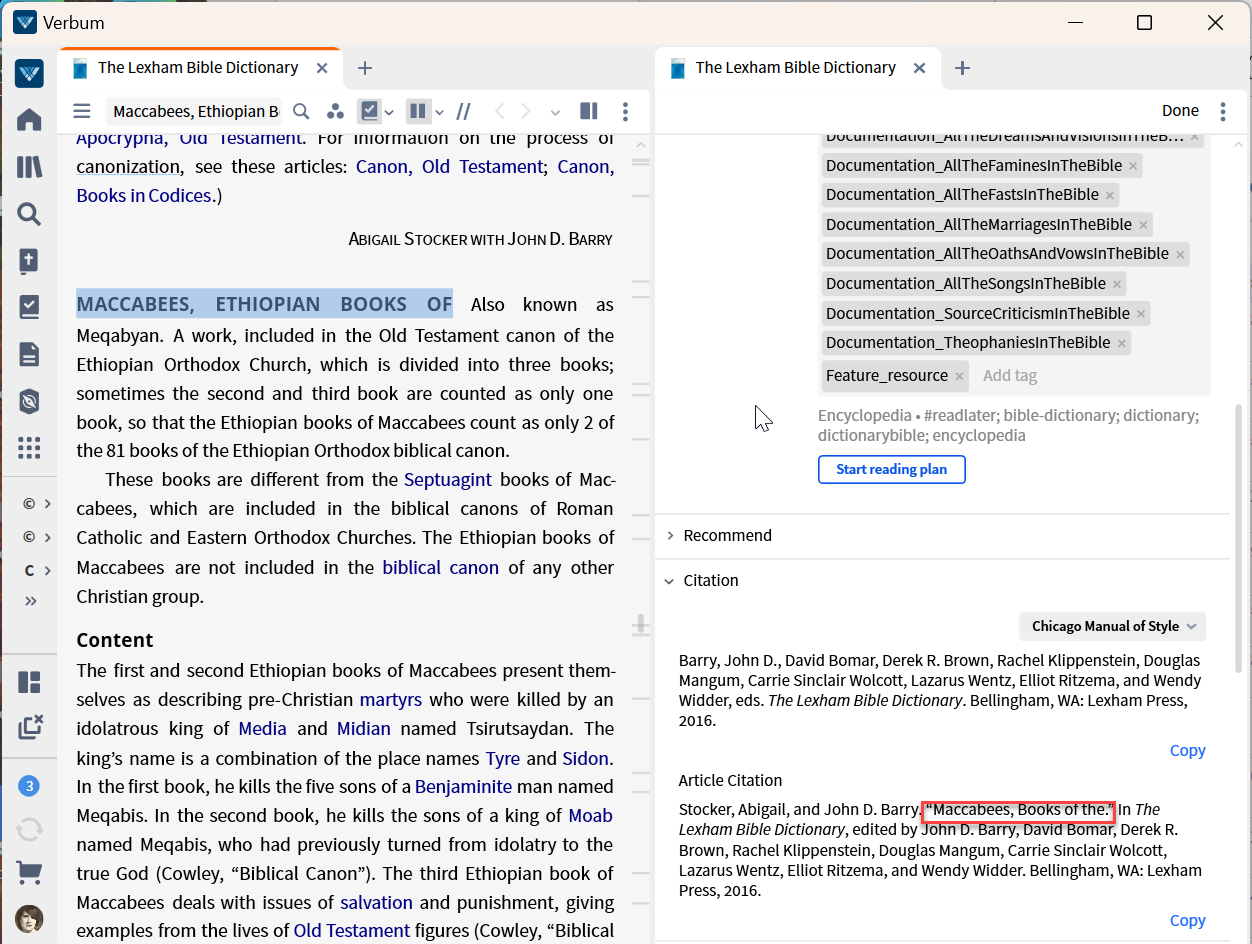Open the reading plan checklist icon in sidebar

(x=29, y=307)
